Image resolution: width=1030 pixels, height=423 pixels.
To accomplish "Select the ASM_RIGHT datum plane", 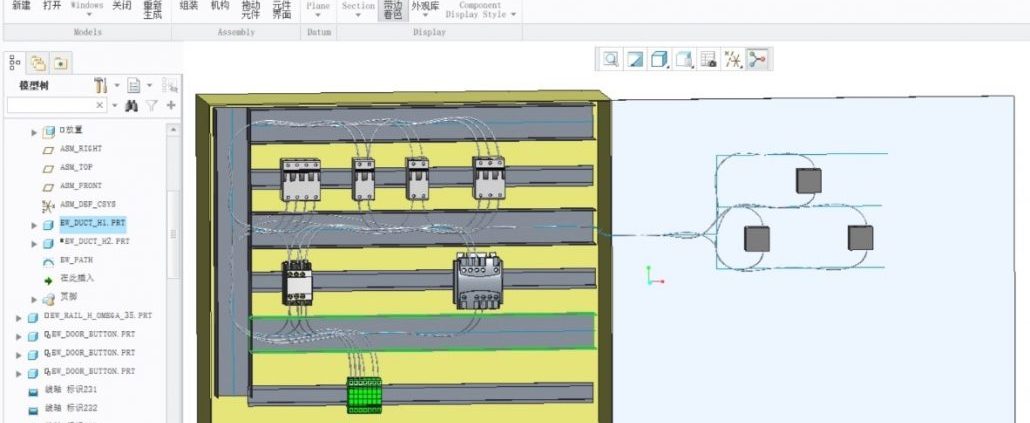I will click(81, 149).
